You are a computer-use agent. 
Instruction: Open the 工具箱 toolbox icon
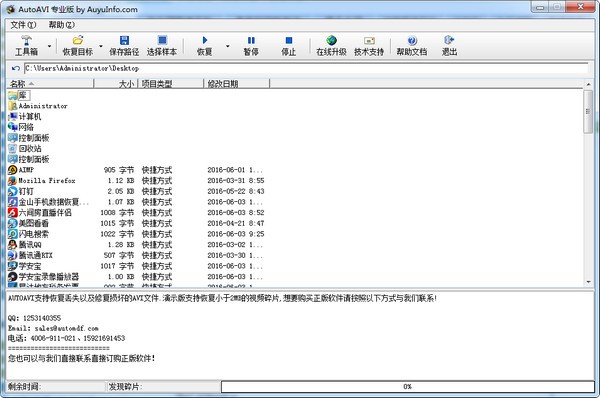(26, 41)
